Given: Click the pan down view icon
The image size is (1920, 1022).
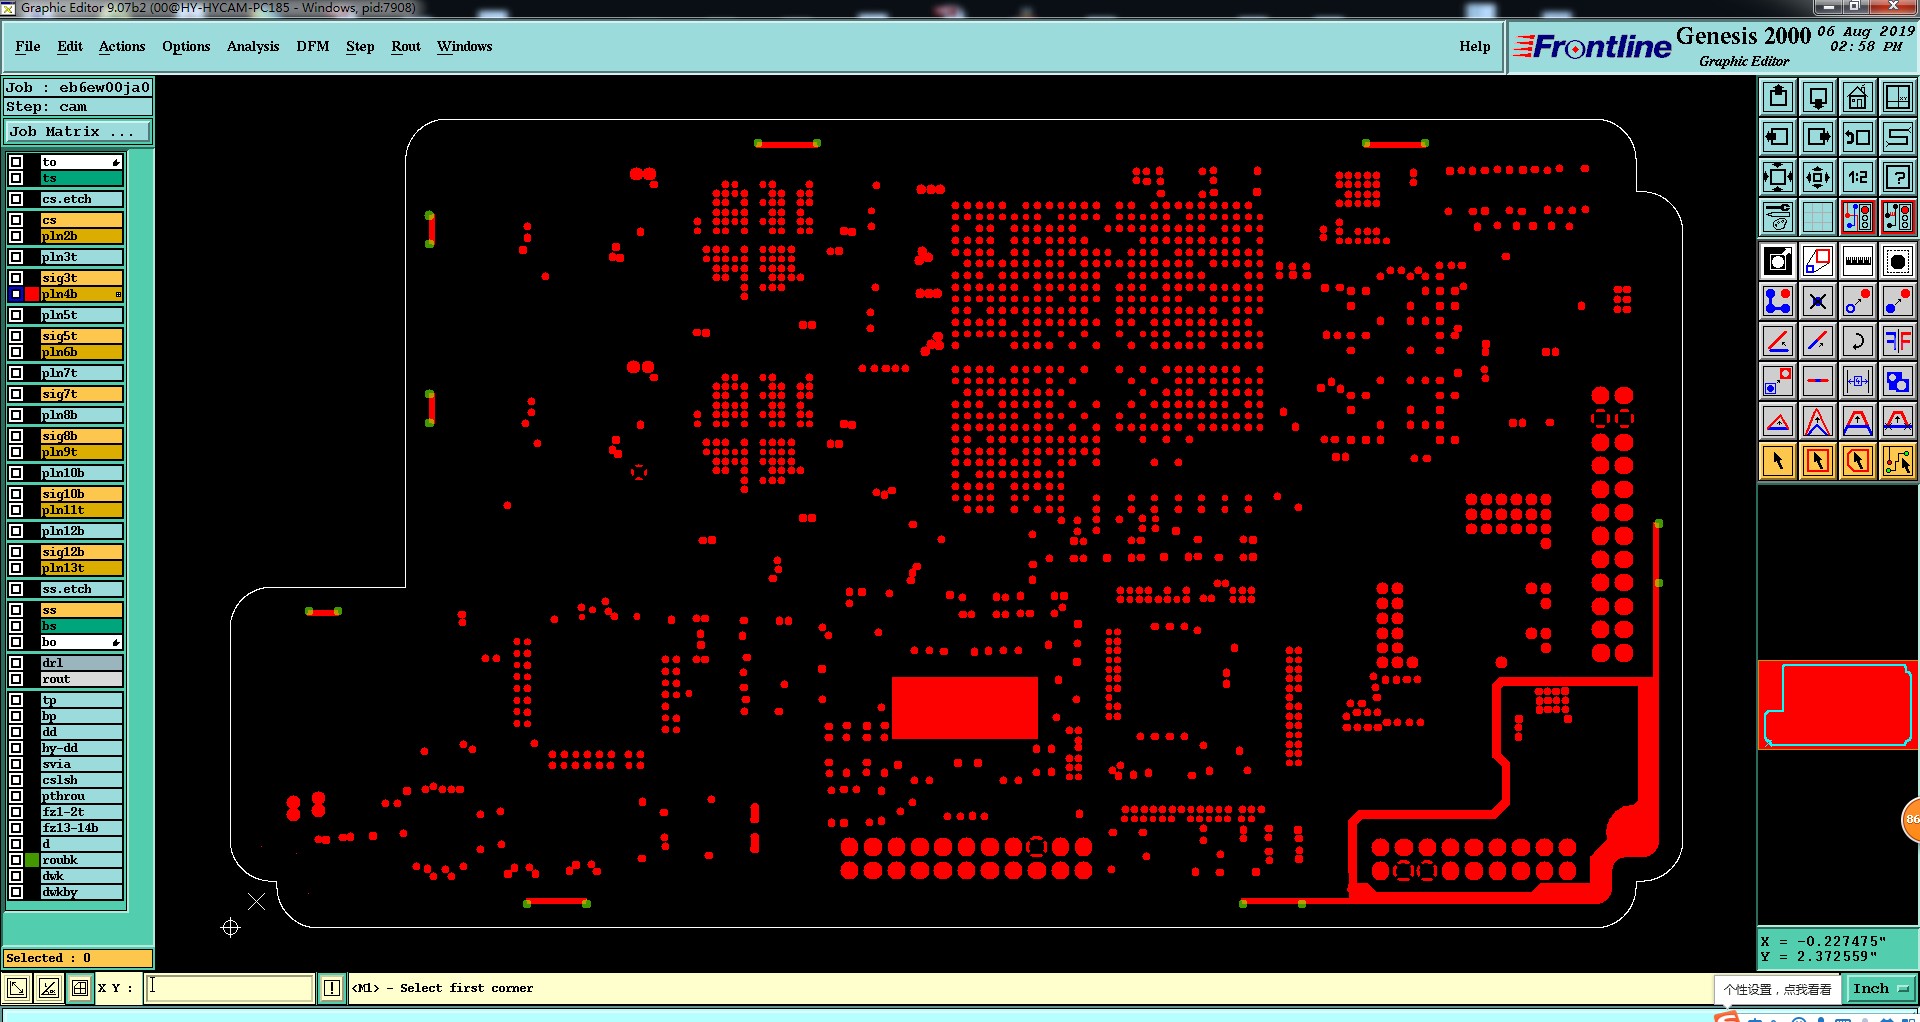Looking at the screenshot, I should pyautogui.click(x=1818, y=97).
